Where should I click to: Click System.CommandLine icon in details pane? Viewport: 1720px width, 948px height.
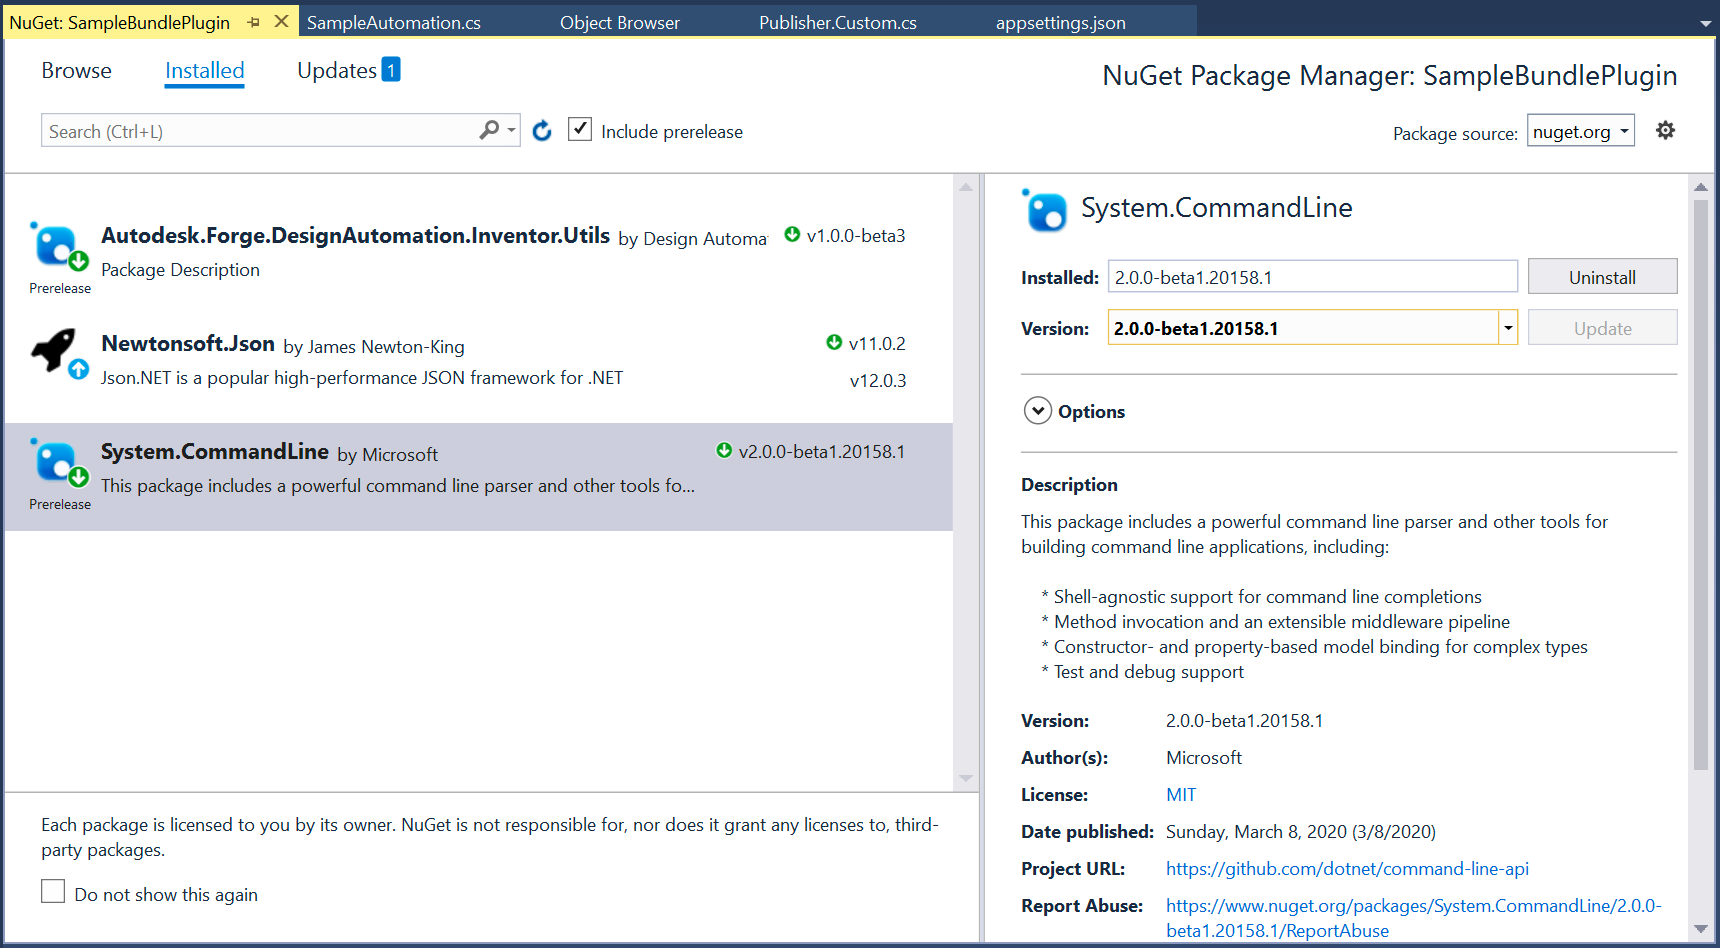pyautogui.click(x=1045, y=210)
